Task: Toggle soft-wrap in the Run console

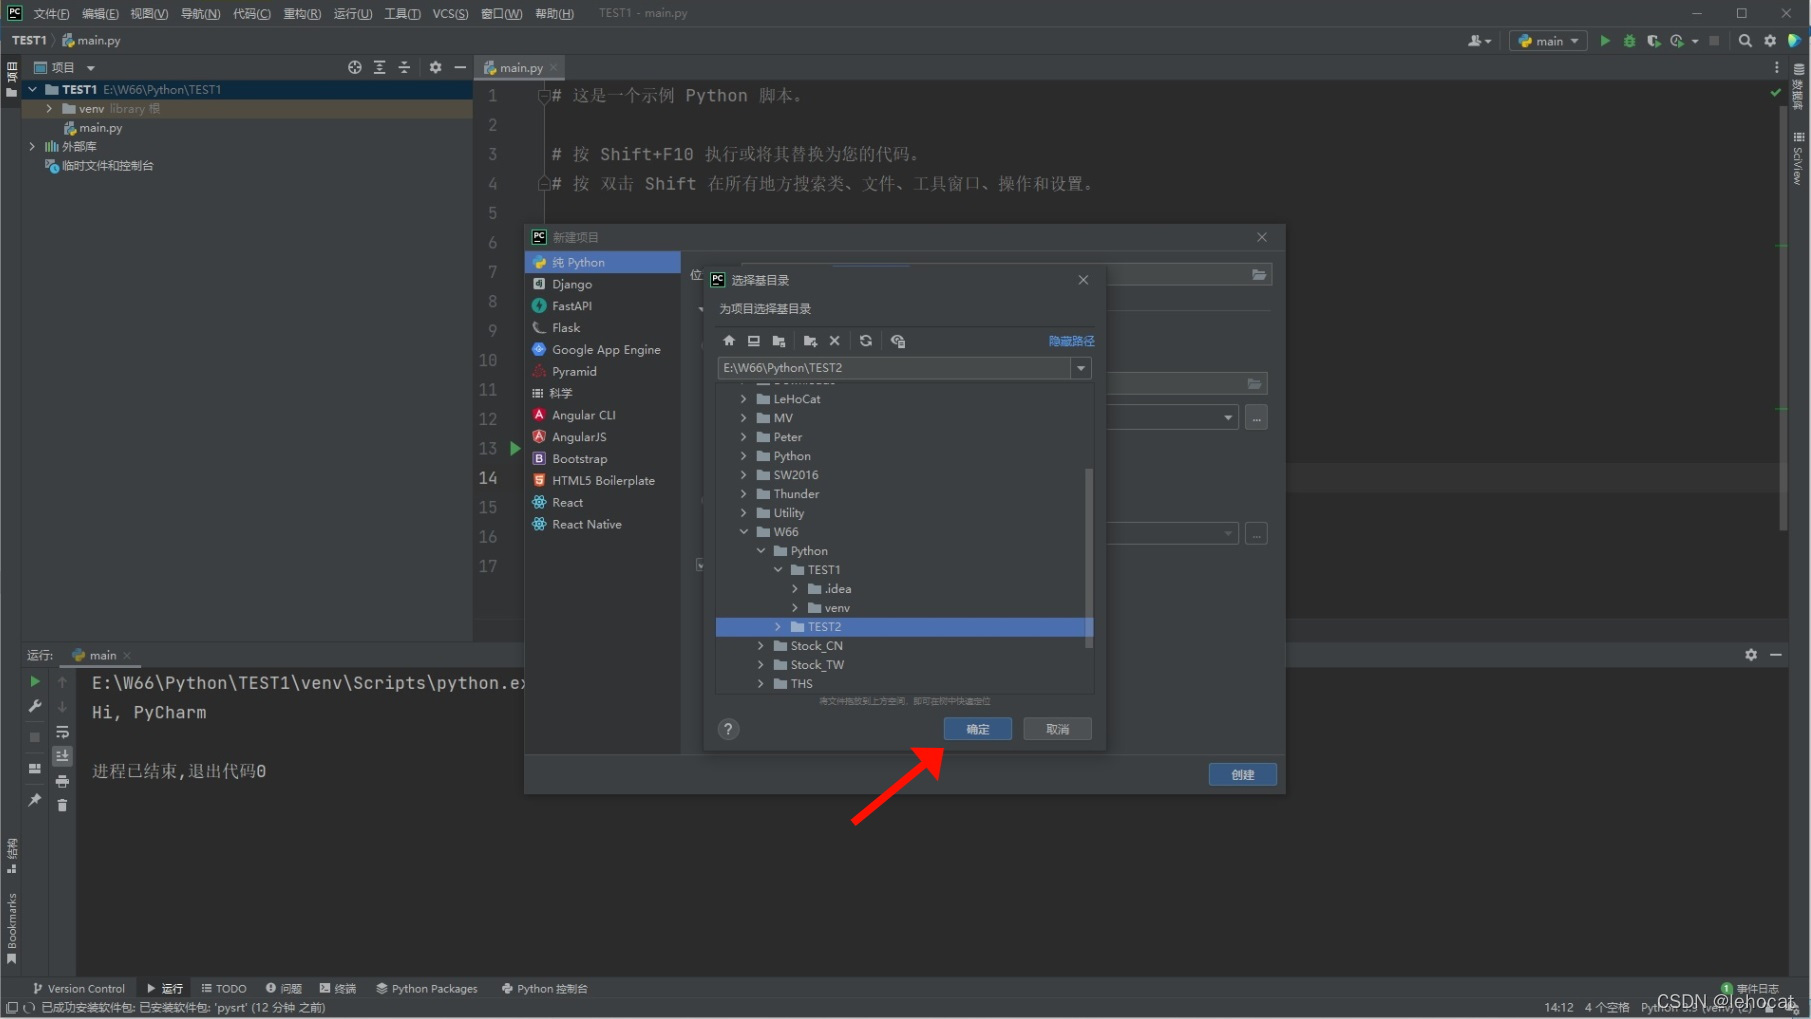Action: click(x=62, y=732)
